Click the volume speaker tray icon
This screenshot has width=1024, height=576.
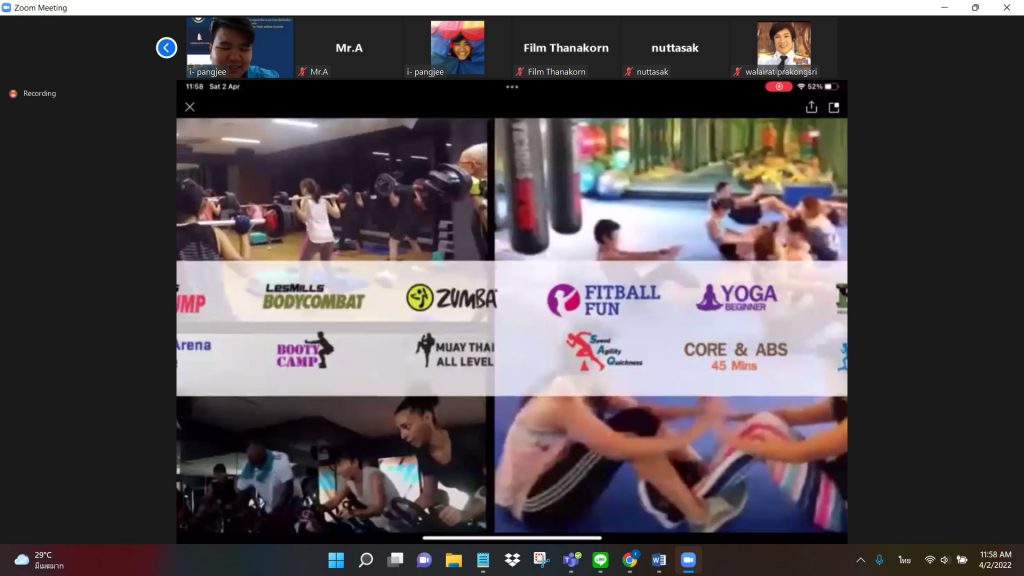point(944,560)
